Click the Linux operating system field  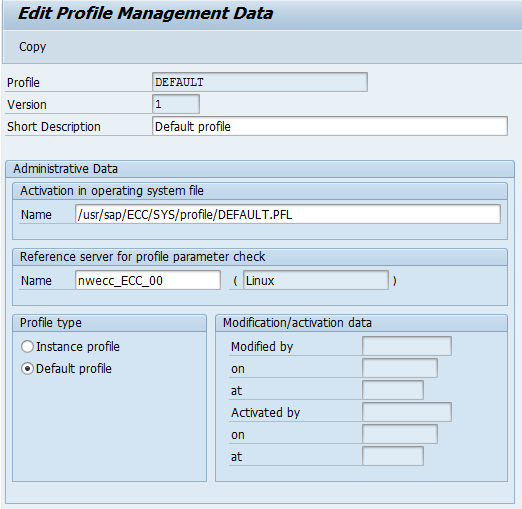316,280
